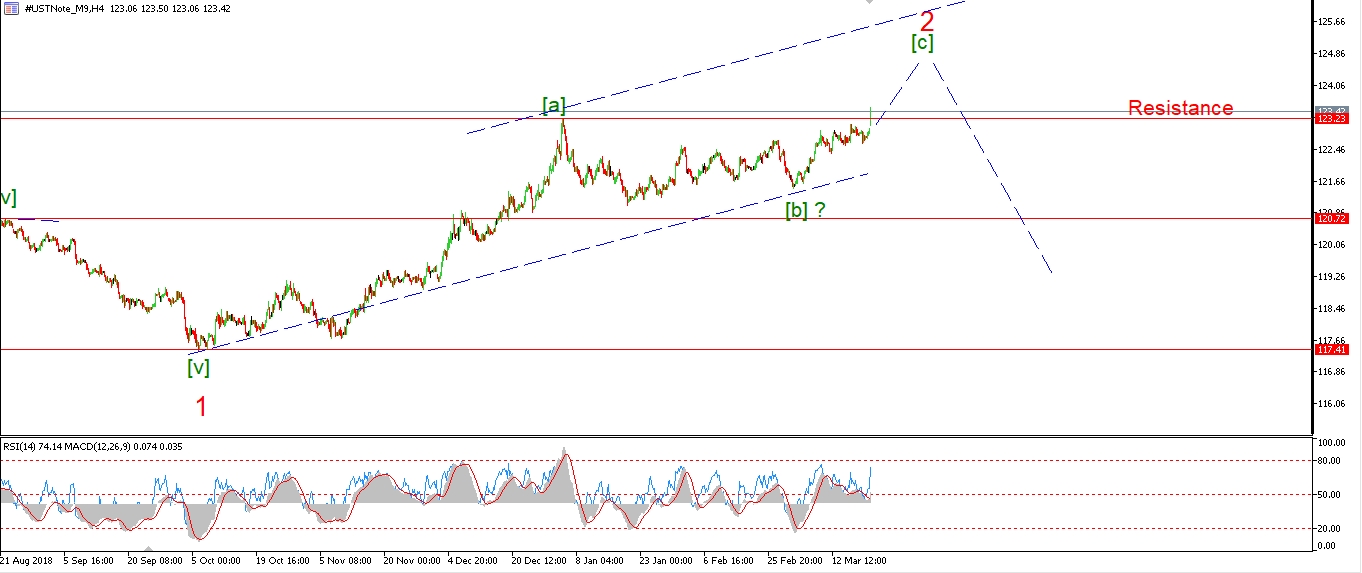The width and height of the screenshot is (1362, 573).
Task: Select the red wave '2' label
Action: pos(926,22)
